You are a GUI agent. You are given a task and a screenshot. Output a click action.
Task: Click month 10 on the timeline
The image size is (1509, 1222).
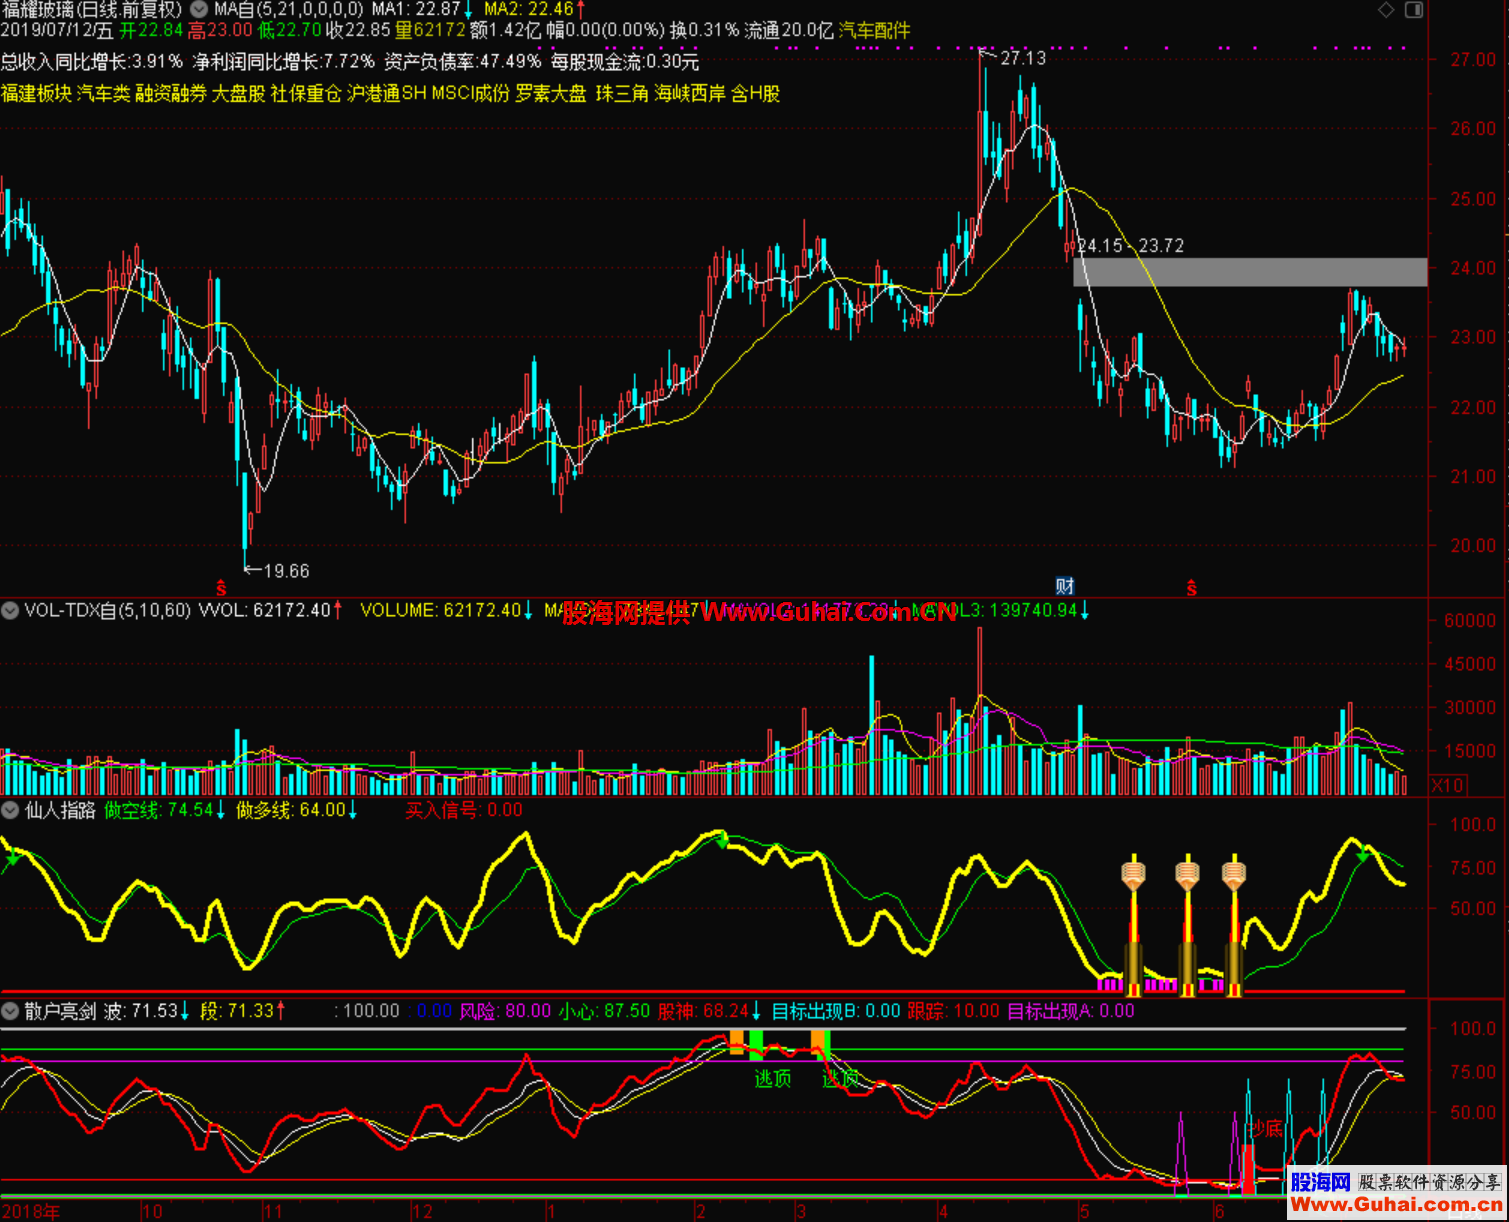tap(152, 1212)
